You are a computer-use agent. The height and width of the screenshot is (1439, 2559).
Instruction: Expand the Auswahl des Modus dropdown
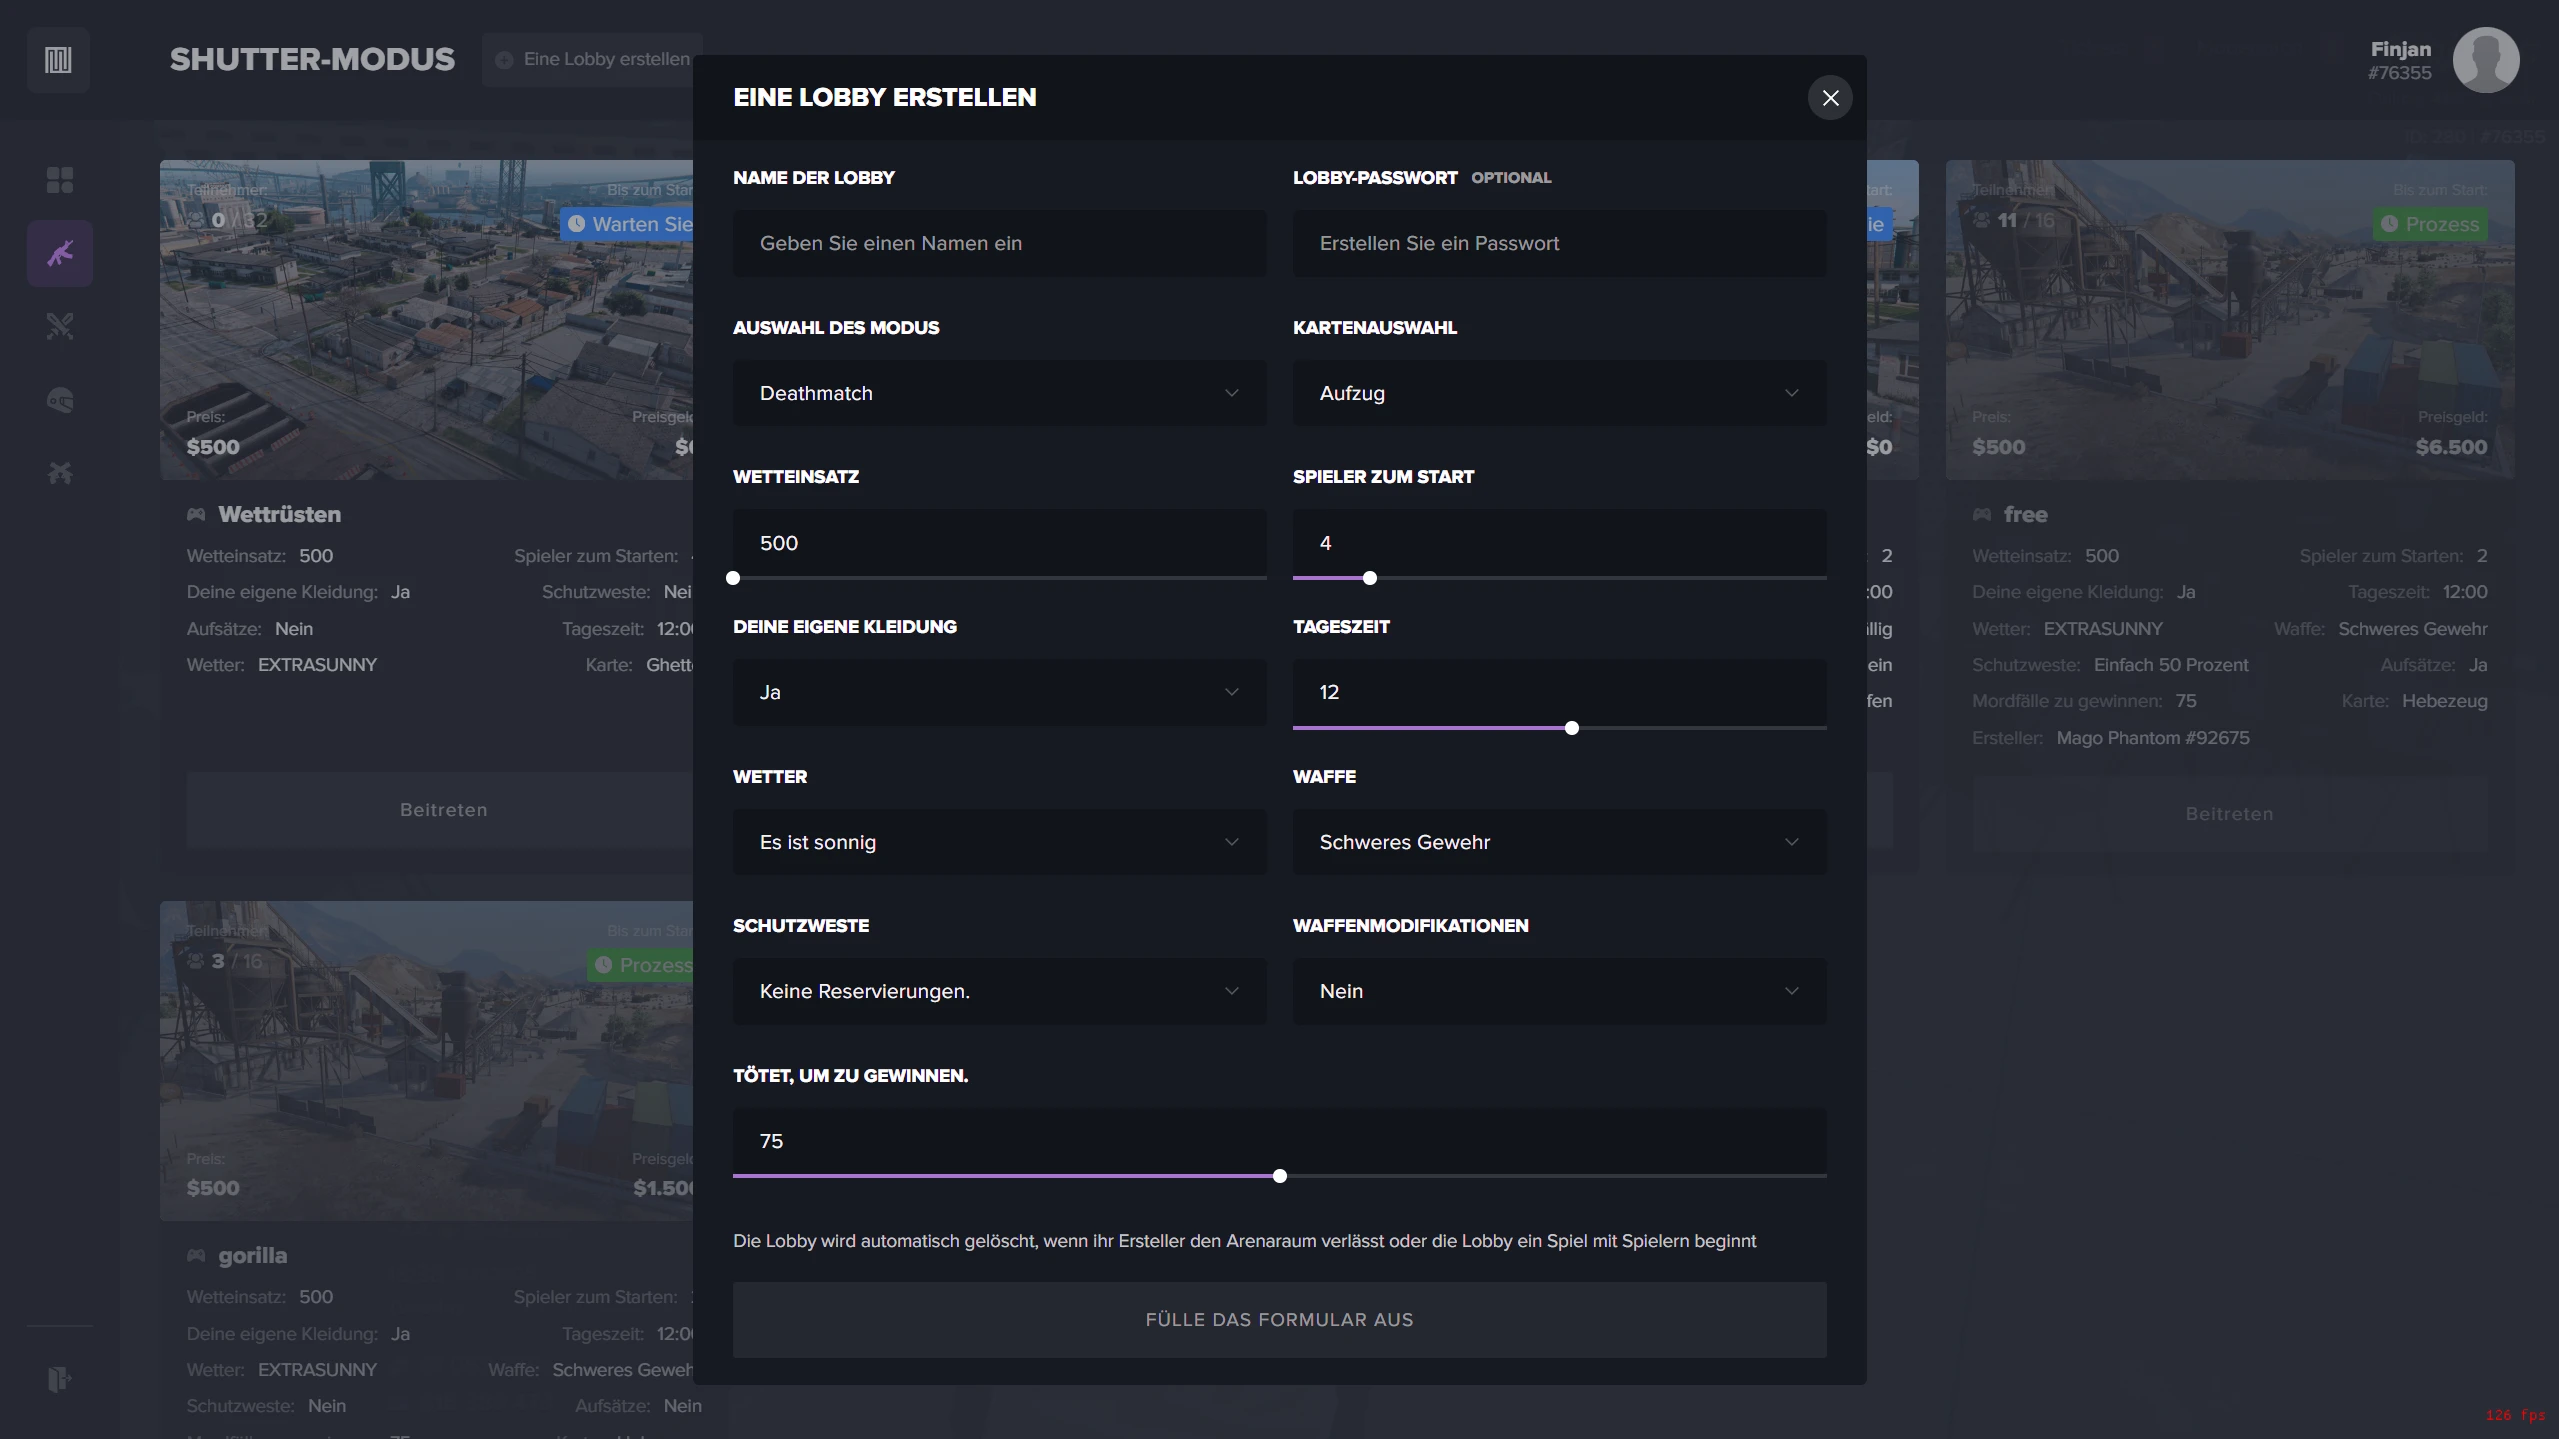point(999,393)
